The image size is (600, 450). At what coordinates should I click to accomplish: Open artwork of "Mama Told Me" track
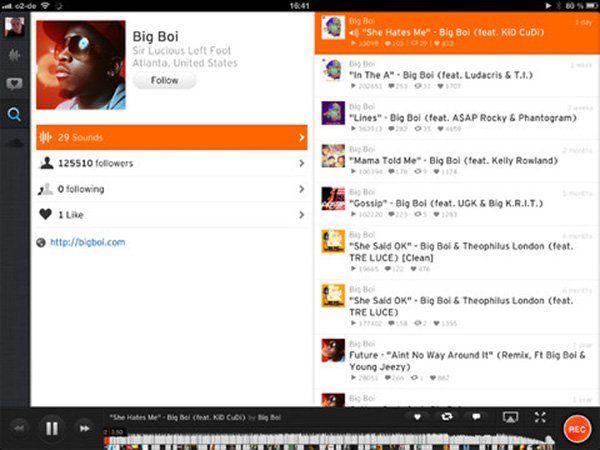[333, 156]
